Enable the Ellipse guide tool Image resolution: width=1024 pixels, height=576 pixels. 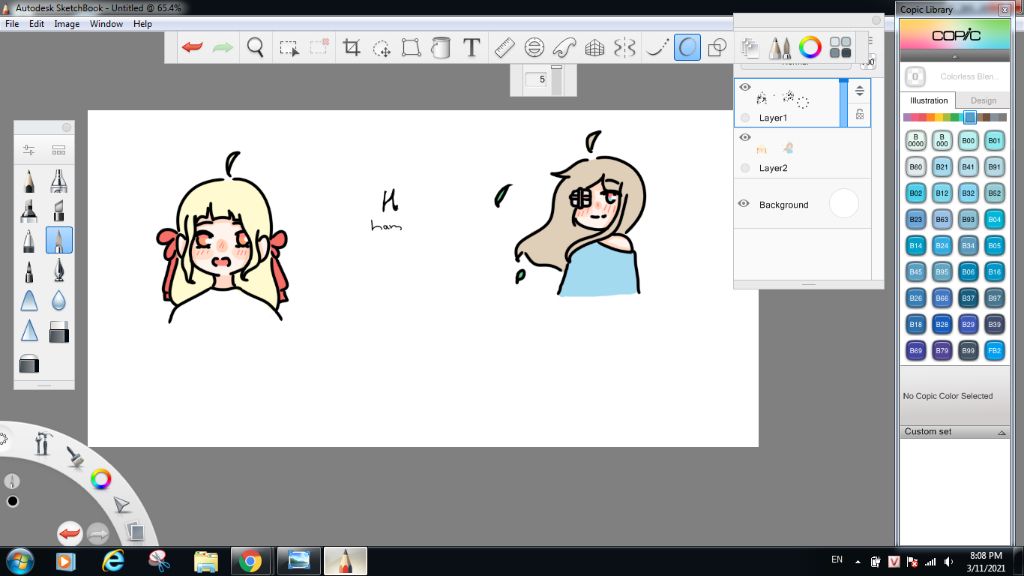pyautogui.click(x=534, y=48)
